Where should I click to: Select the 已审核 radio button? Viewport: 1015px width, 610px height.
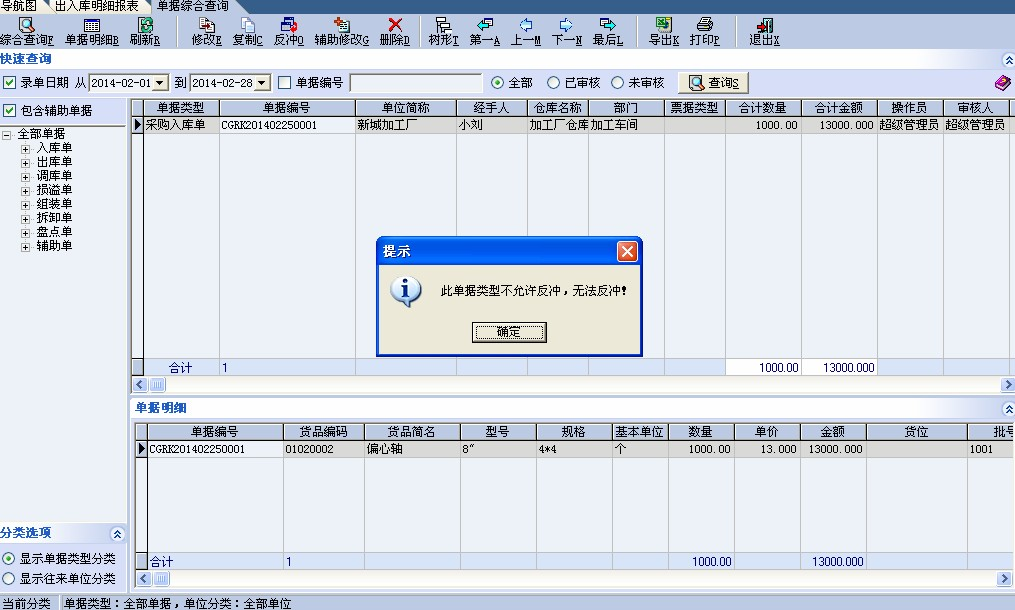(x=553, y=83)
